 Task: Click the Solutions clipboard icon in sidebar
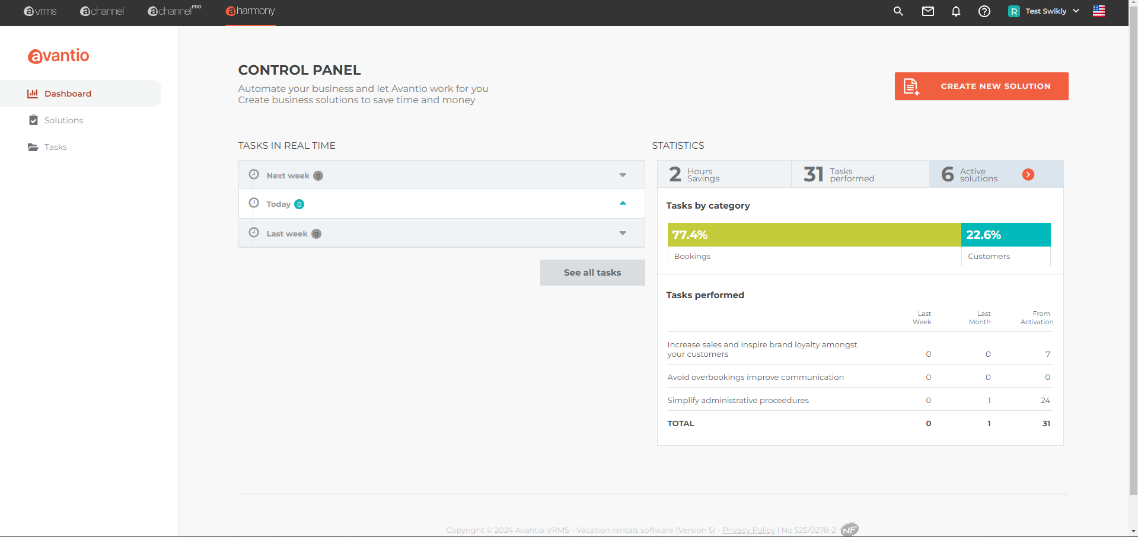click(33, 120)
